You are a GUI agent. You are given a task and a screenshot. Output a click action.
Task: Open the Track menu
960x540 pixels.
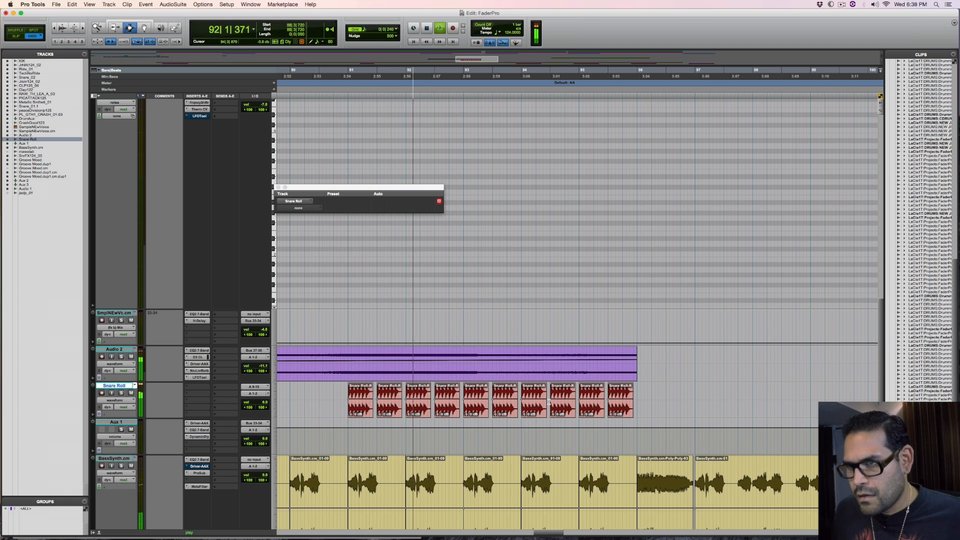click(x=108, y=4)
